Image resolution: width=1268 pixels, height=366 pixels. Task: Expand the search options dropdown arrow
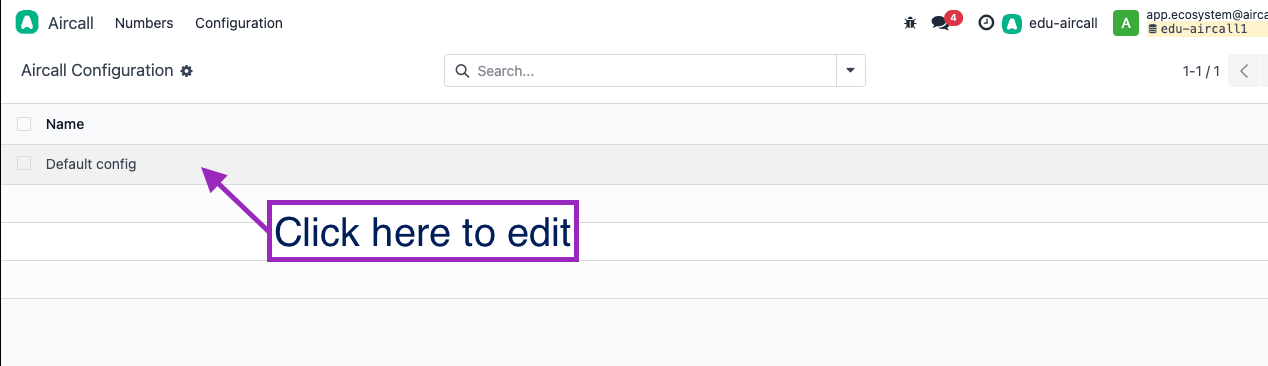[x=851, y=71]
